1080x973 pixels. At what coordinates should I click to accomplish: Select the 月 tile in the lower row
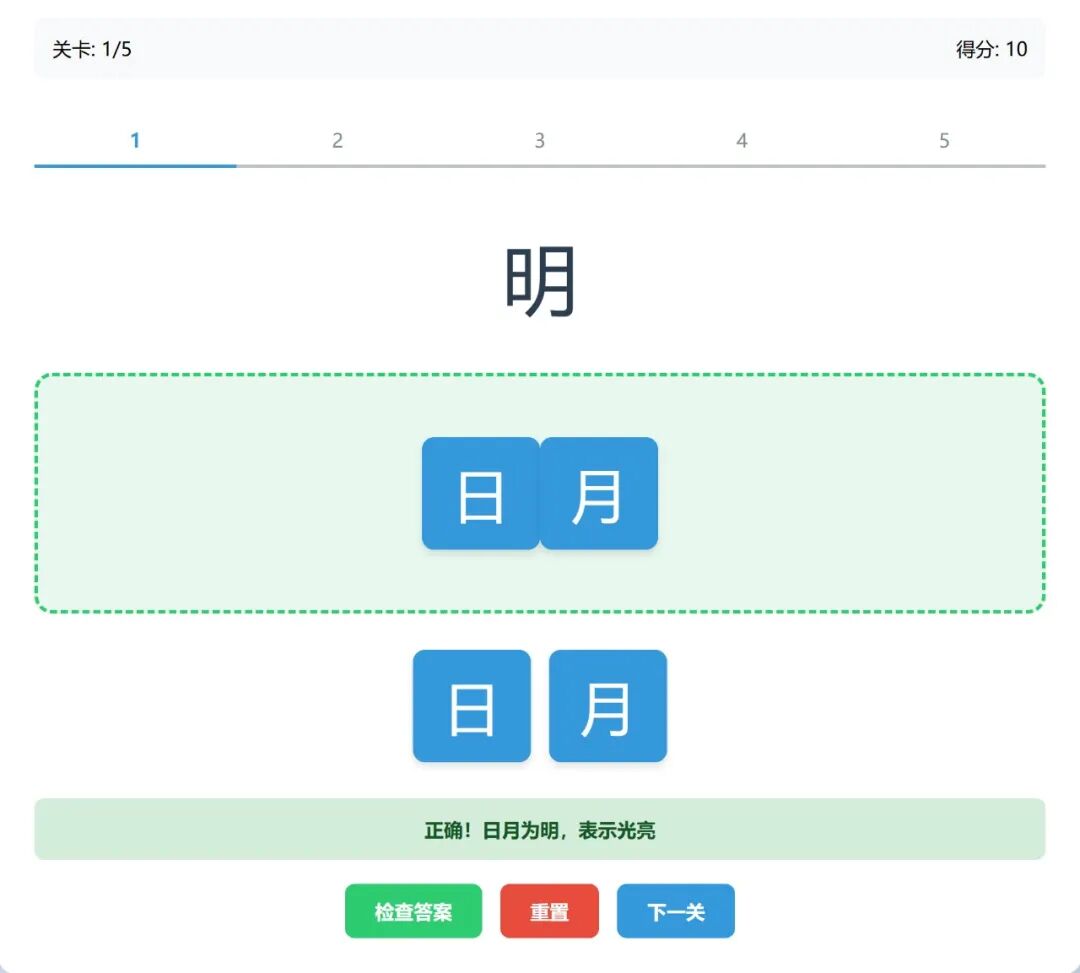[607, 706]
